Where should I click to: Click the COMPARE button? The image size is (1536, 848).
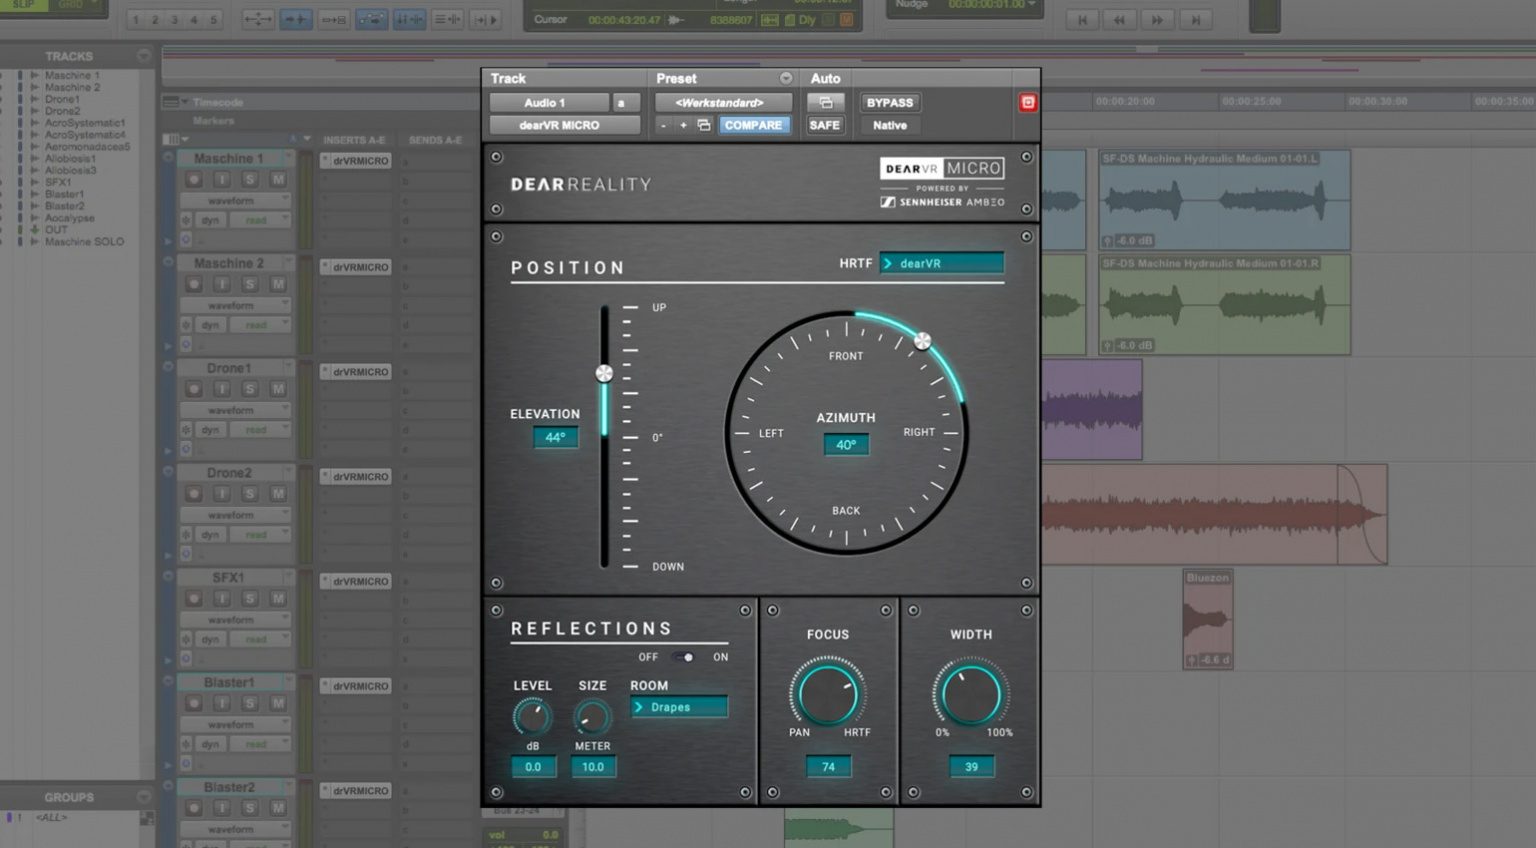point(755,125)
